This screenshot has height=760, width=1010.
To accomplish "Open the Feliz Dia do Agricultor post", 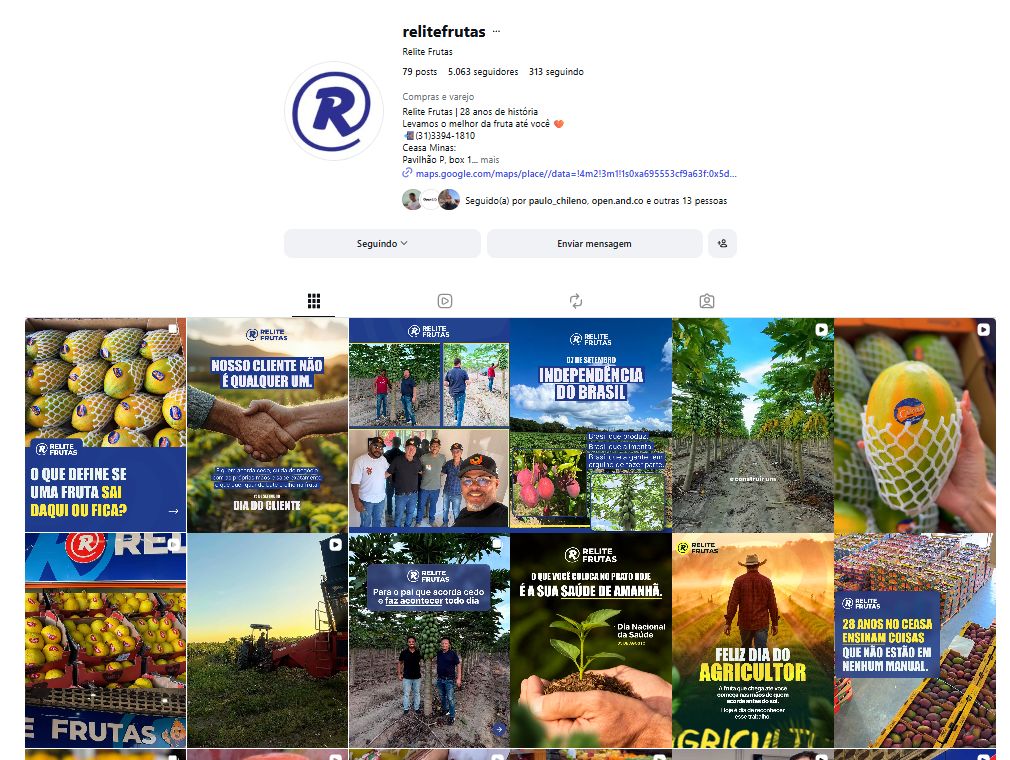I will coord(753,640).
